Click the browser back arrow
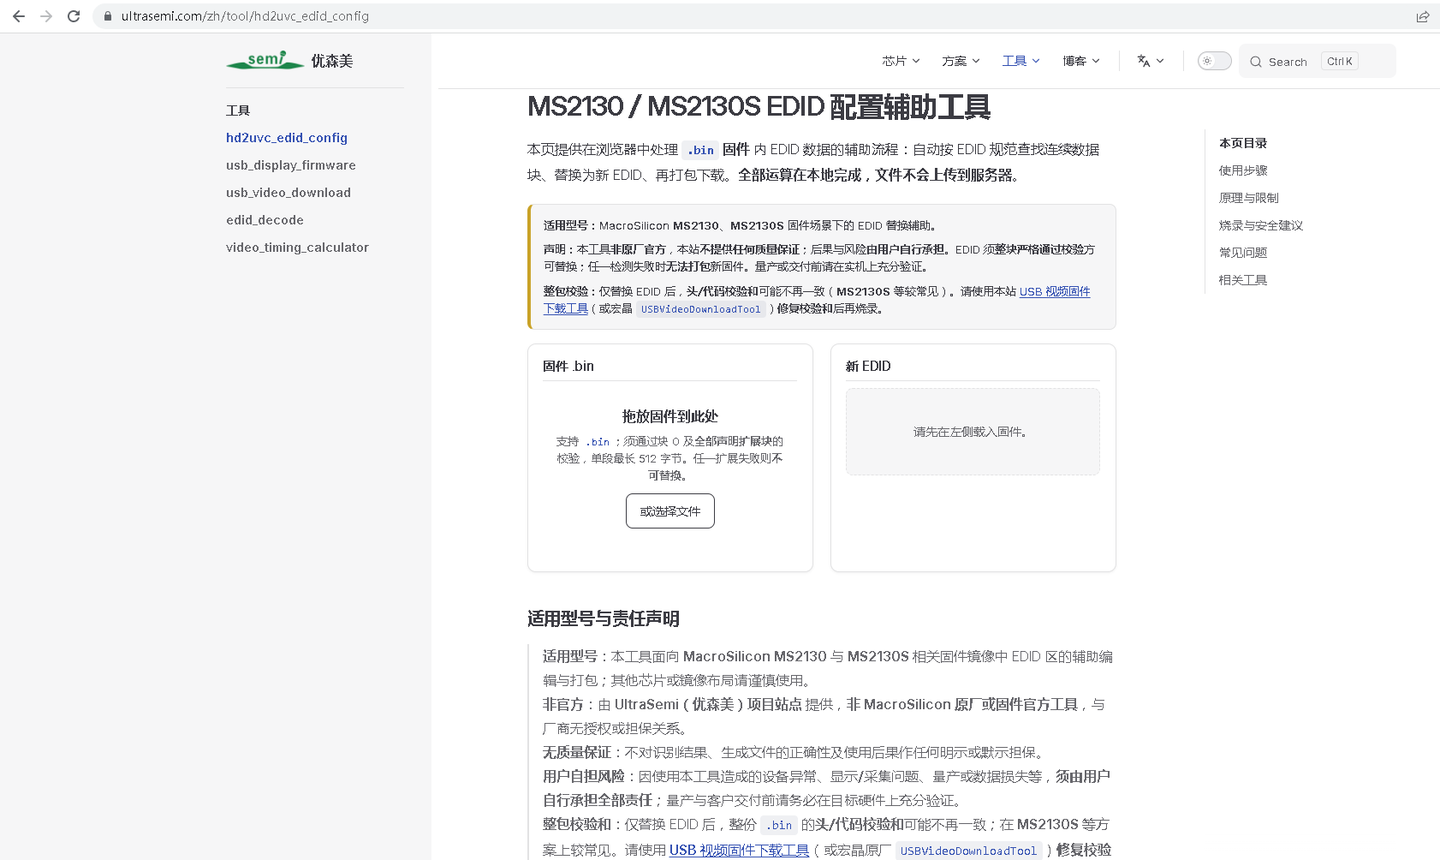This screenshot has width=1440, height=860. coord(18,16)
